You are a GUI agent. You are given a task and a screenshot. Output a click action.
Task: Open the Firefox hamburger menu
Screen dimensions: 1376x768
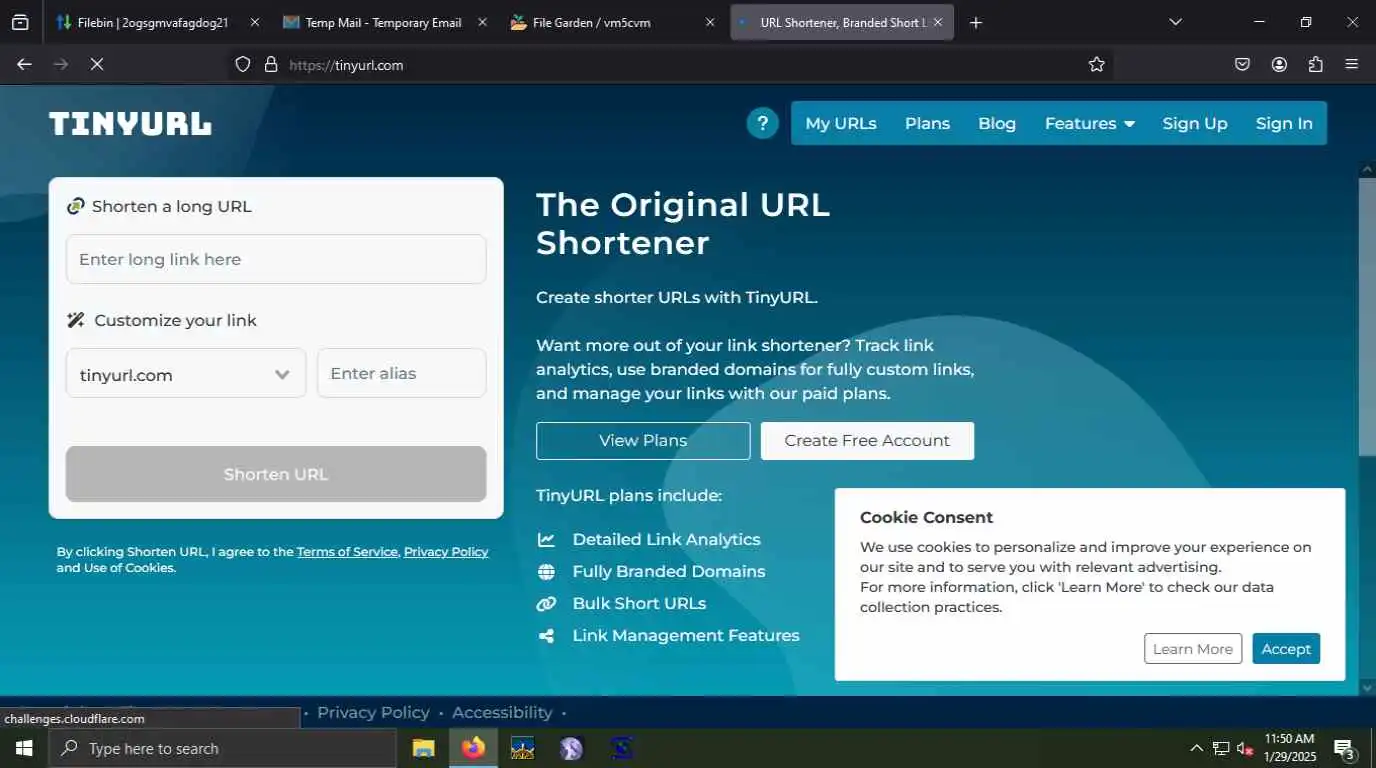1351,64
